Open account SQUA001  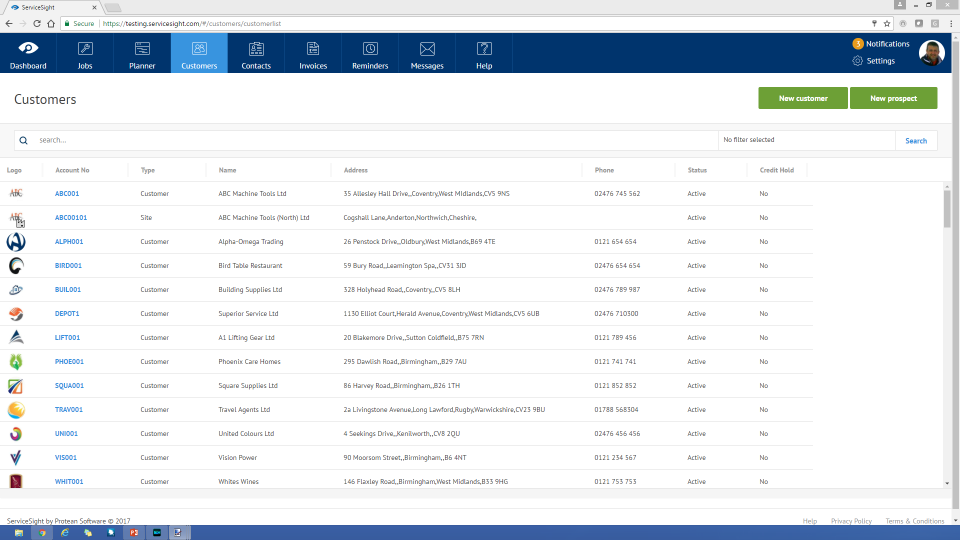coord(69,386)
